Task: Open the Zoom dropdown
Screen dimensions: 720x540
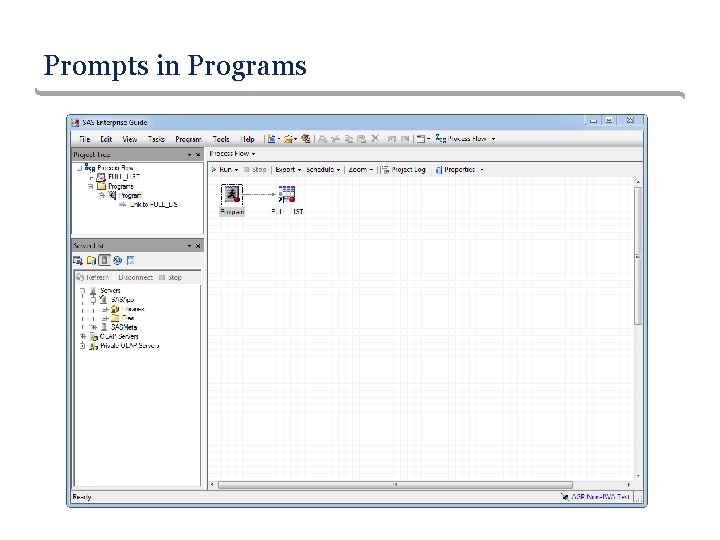Action: coord(360,169)
